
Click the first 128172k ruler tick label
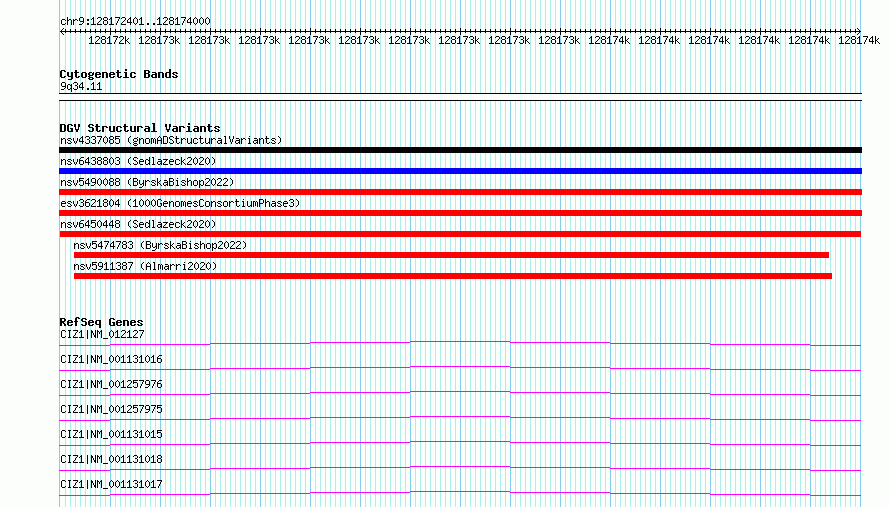(x=109, y=41)
